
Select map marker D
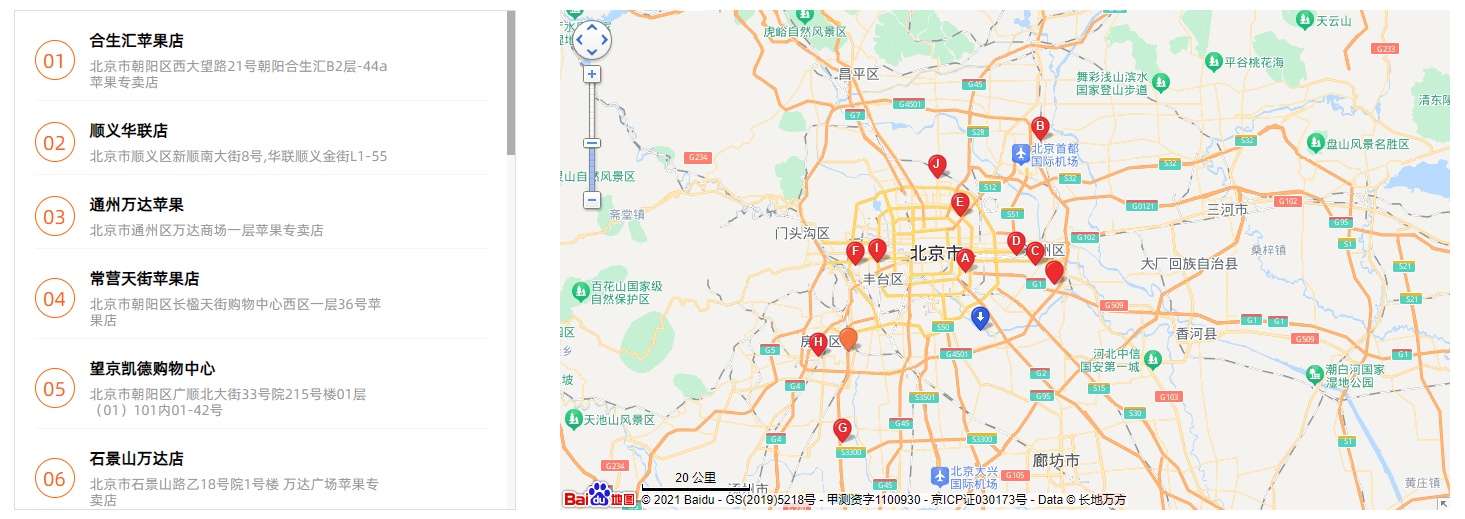1016,242
